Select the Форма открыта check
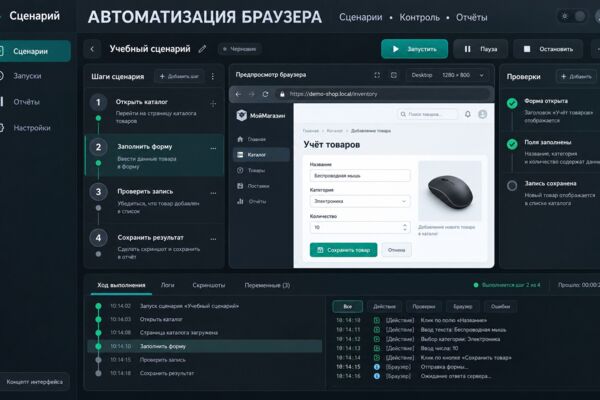The height and width of the screenshot is (400, 600). point(551,111)
